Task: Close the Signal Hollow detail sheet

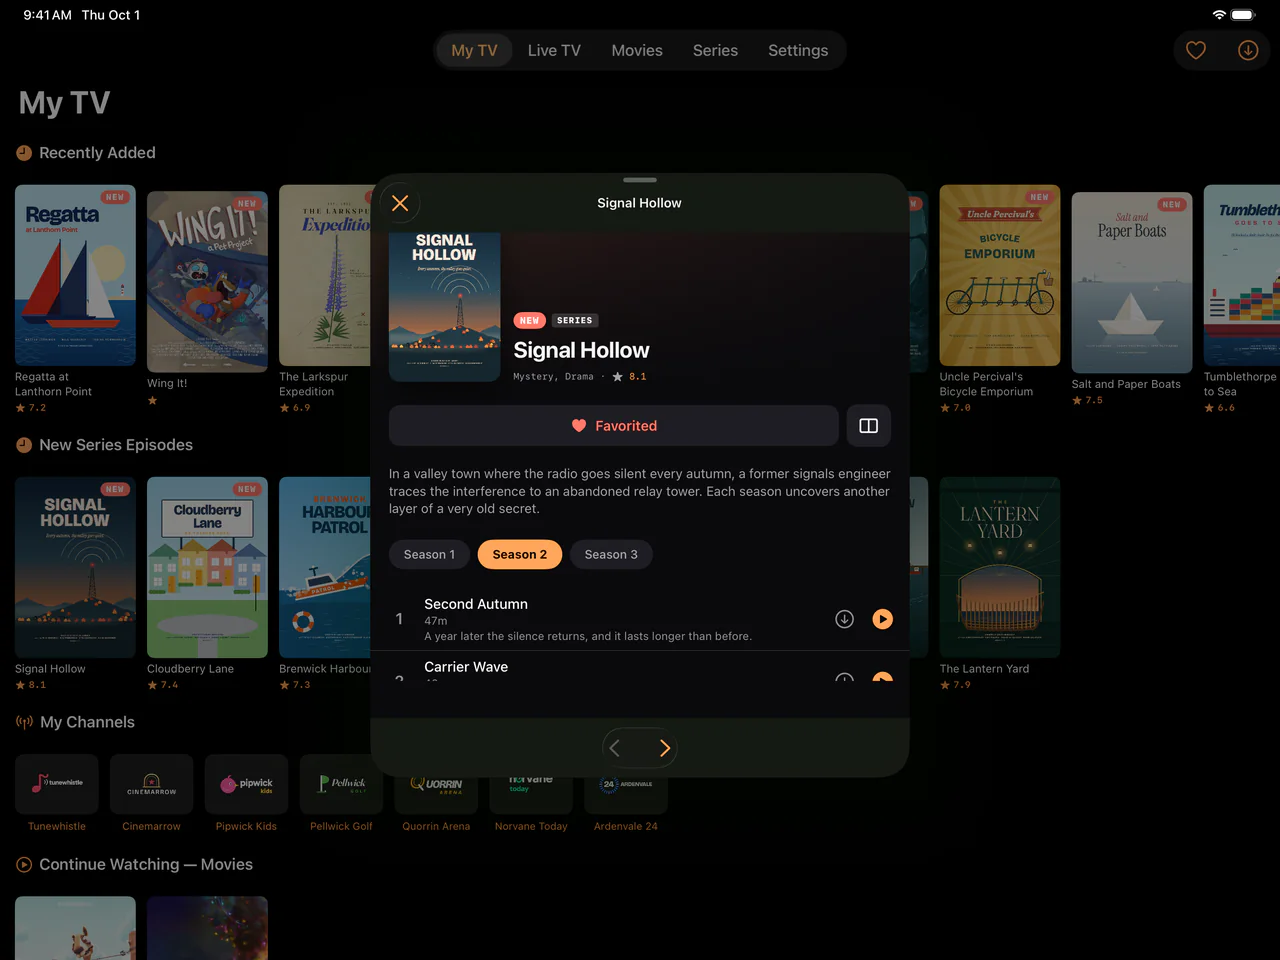Action: tap(400, 203)
